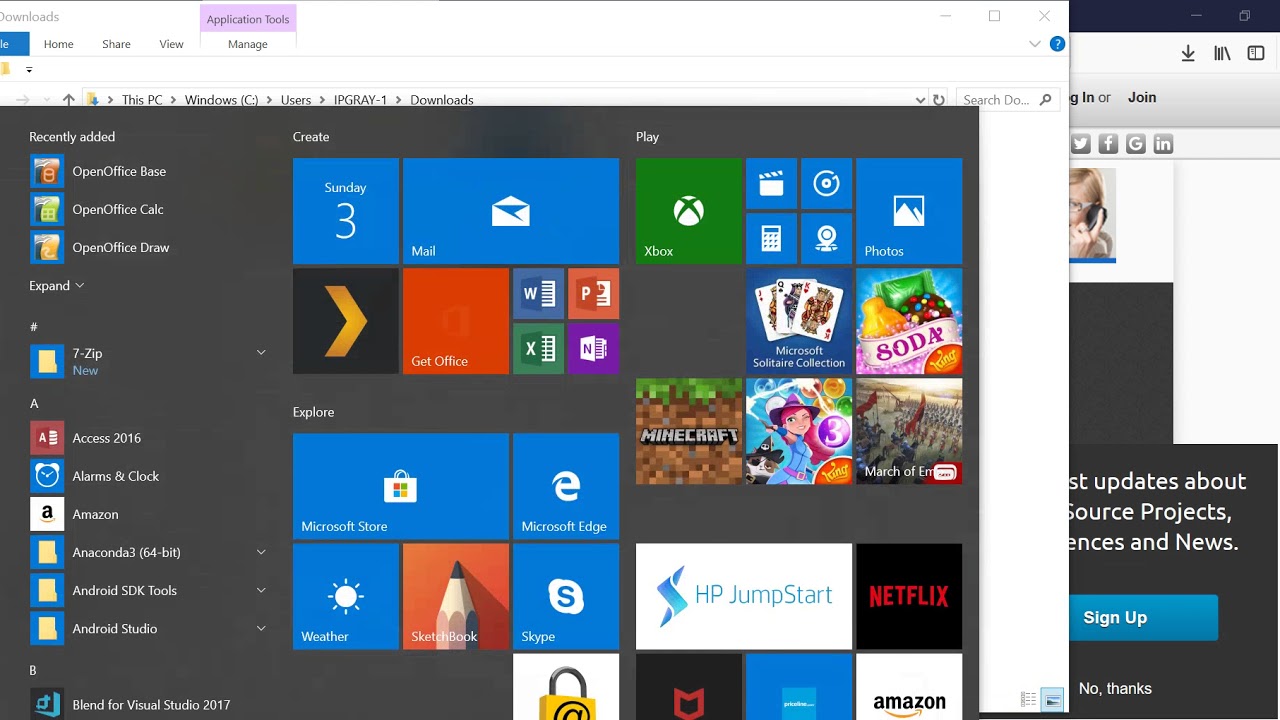The image size is (1280, 720).
Task: Select Application Tools contextual tab
Action: click(248, 19)
